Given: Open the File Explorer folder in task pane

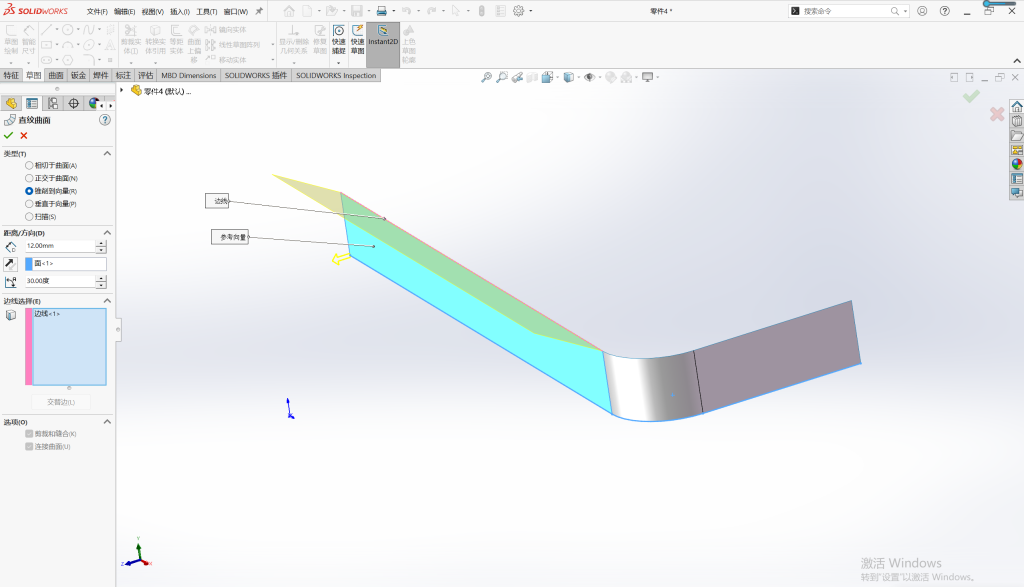Looking at the screenshot, I should 1017,135.
